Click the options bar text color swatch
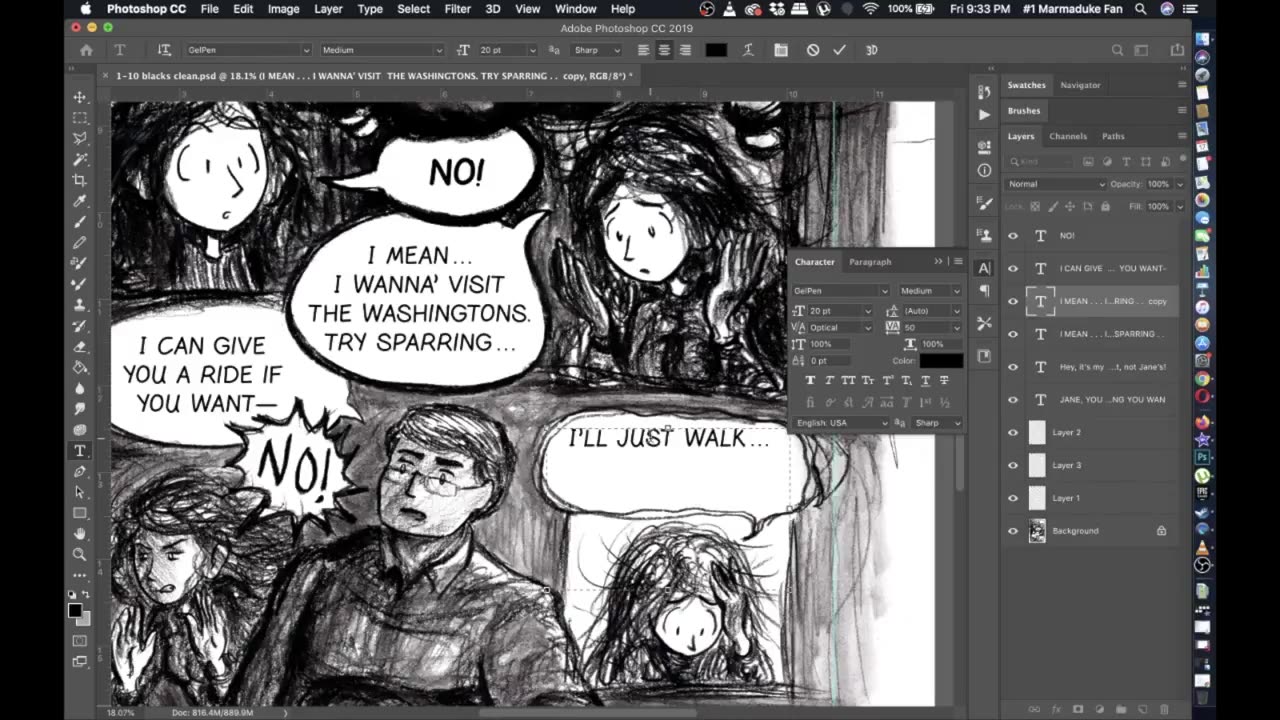1280x720 pixels. 716,50
